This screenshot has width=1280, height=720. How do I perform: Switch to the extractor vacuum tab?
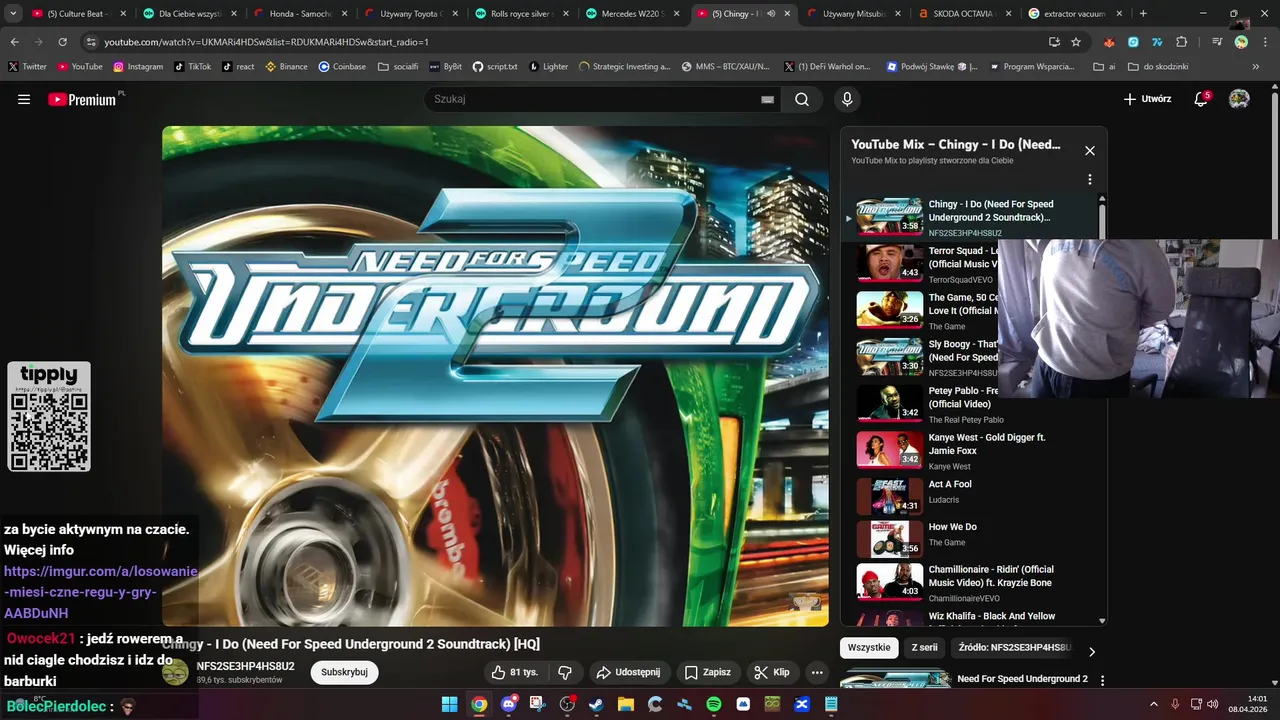pyautogui.click(x=1073, y=14)
